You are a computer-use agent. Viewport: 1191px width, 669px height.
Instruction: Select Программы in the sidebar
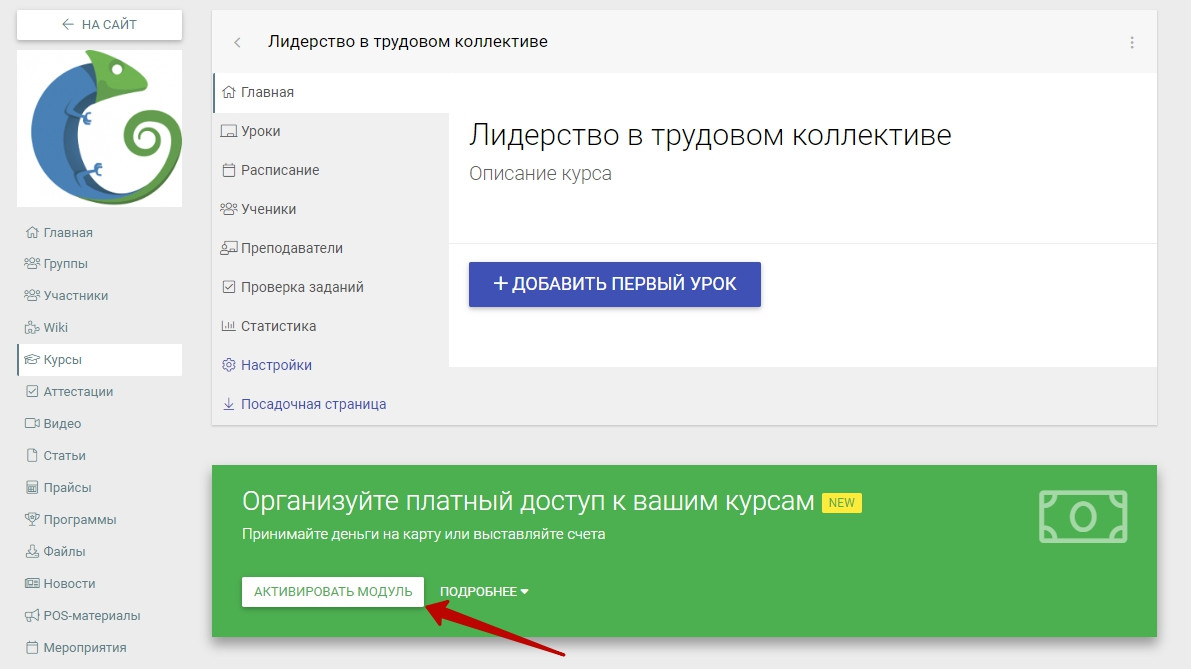(79, 520)
